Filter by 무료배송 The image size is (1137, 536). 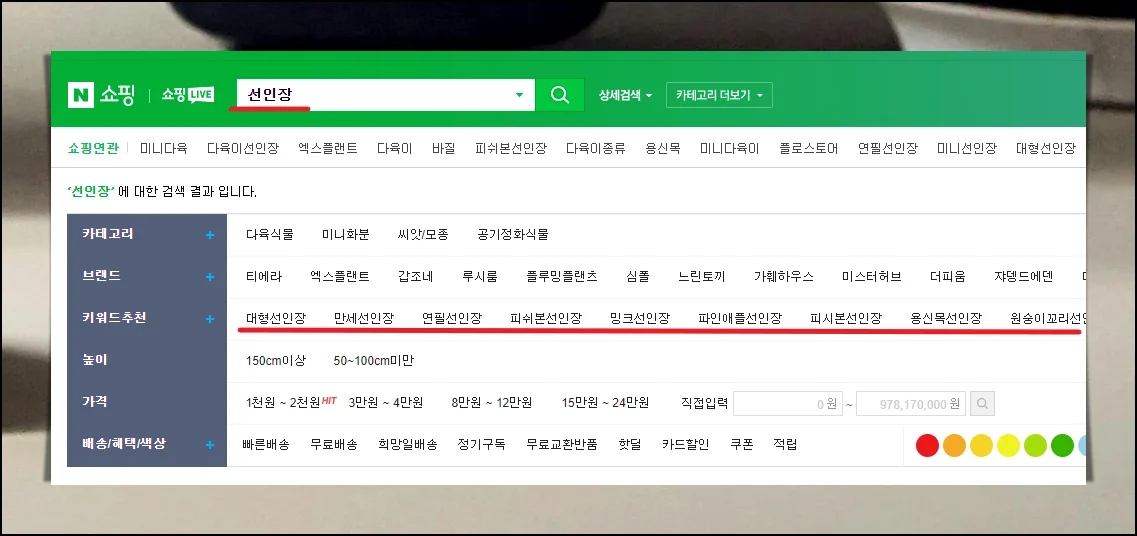pos(334,445)
